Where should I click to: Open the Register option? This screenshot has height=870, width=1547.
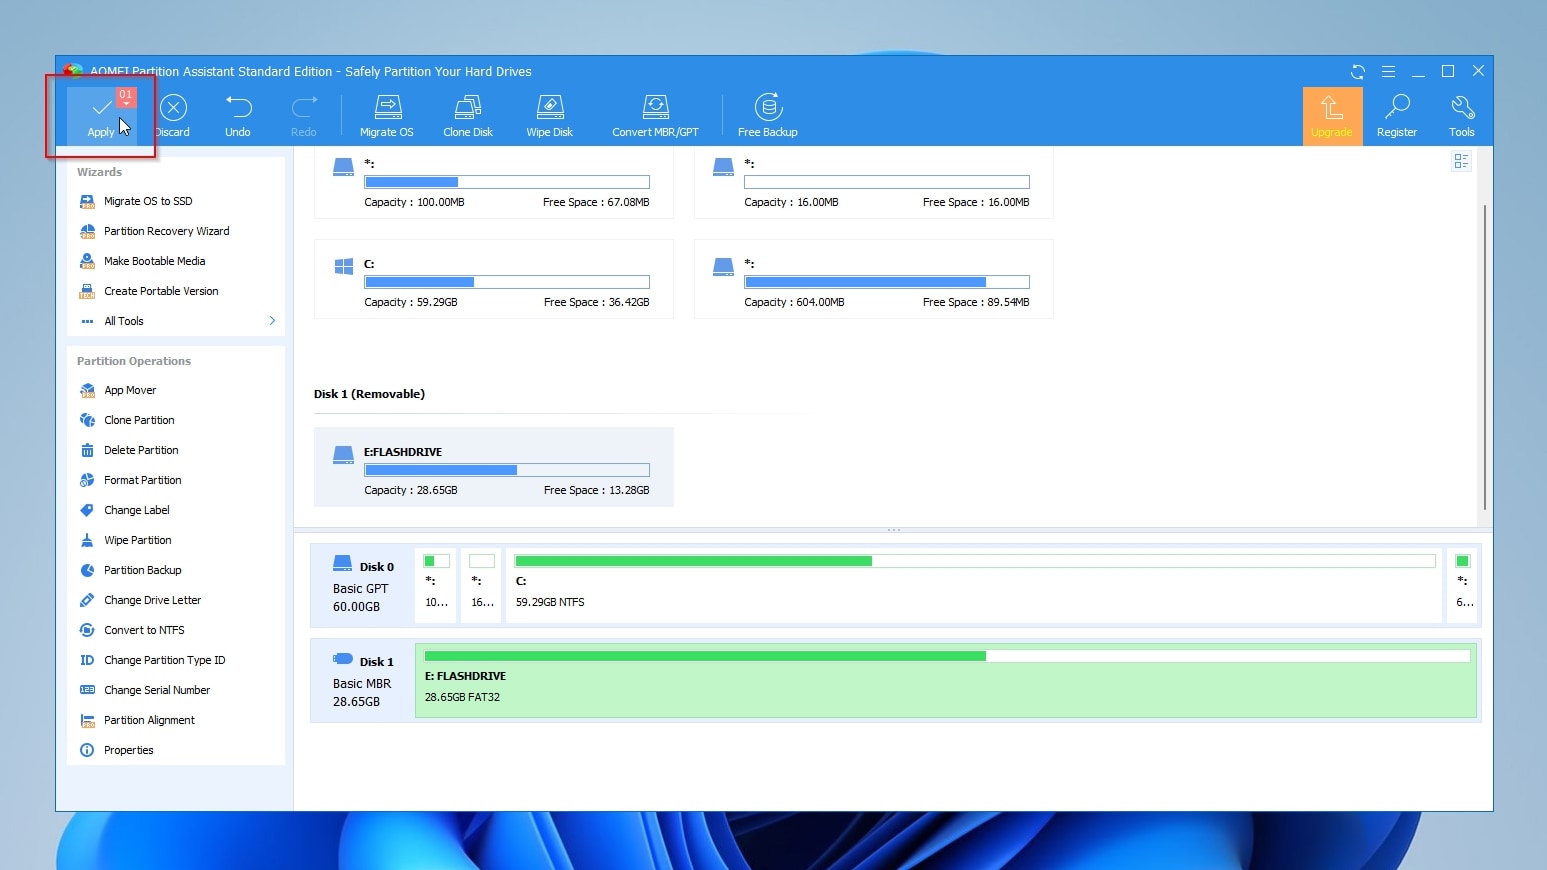(x=1397, y=115)
